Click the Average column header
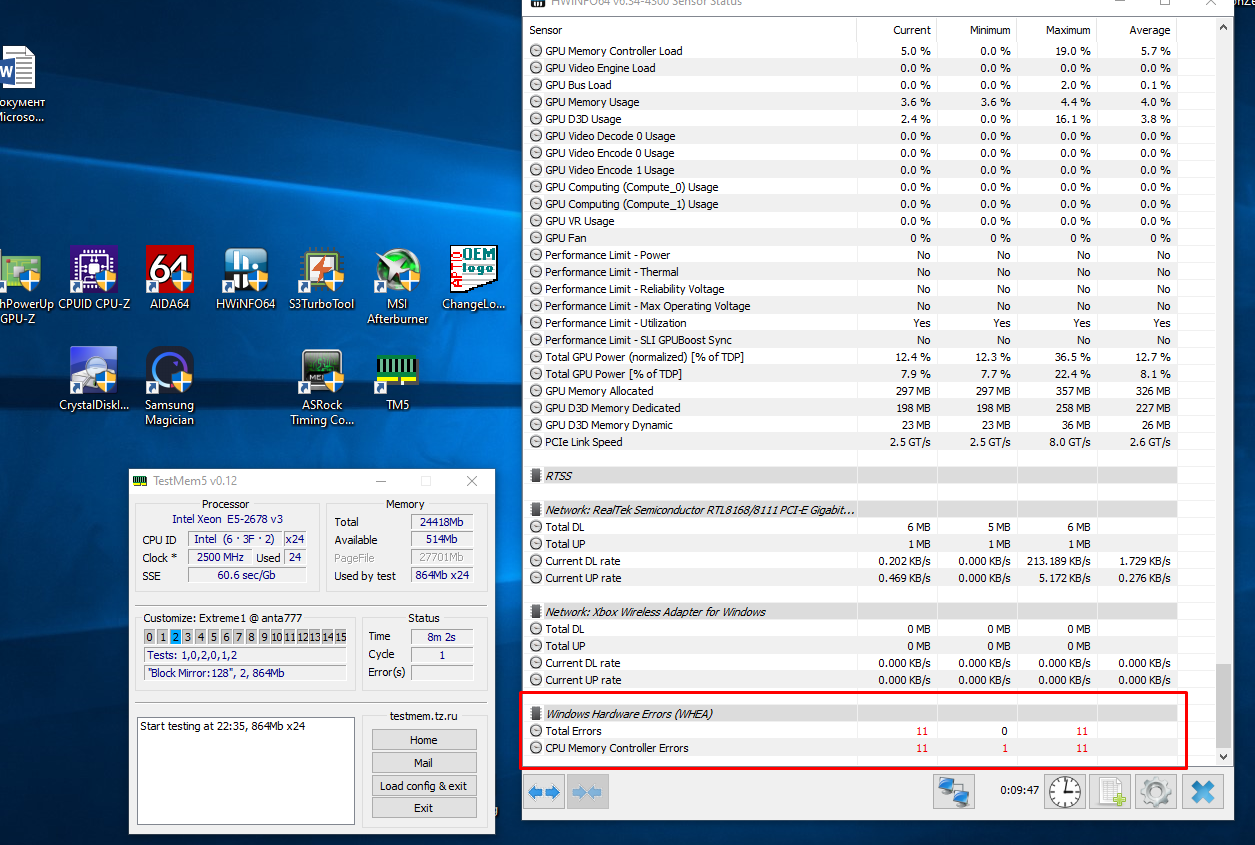Screen dimensions: 1255x845 pos(1150,30)
